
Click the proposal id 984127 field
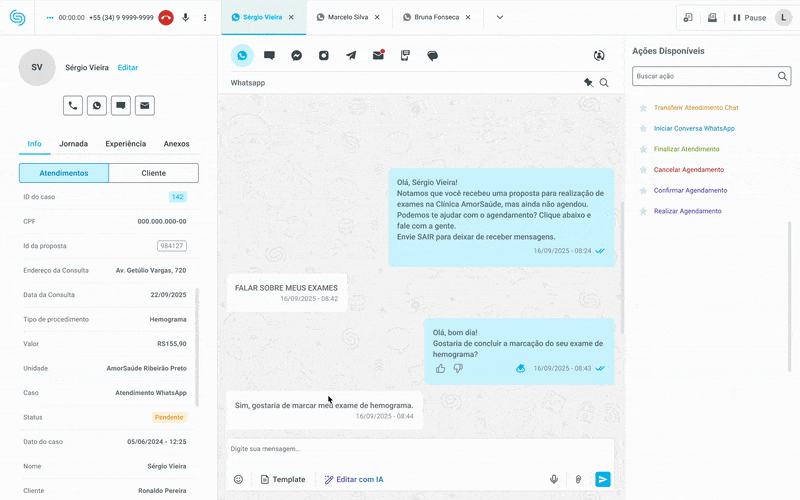point(172,246)
